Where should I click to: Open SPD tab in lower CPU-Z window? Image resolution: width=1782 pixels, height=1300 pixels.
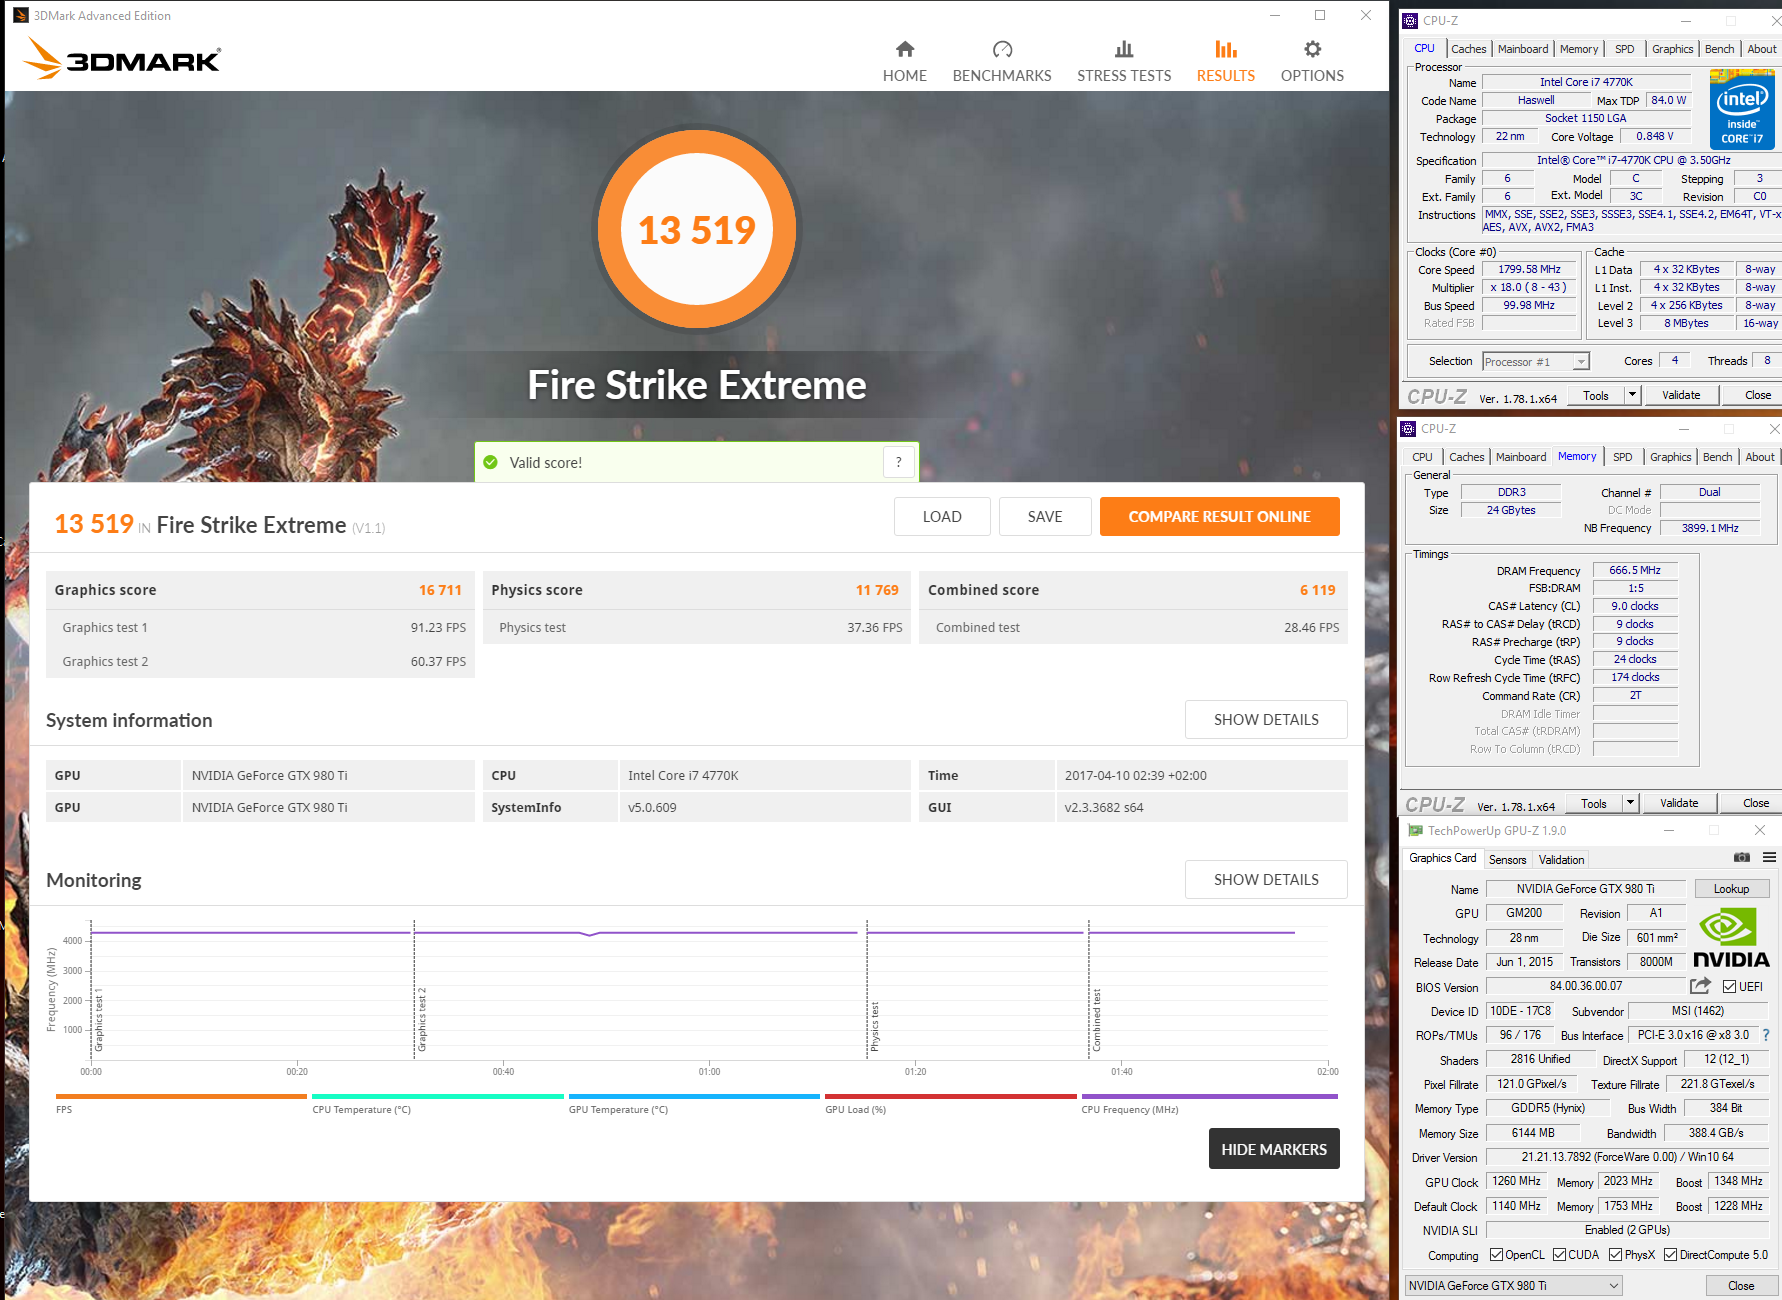click(1622, 457)
